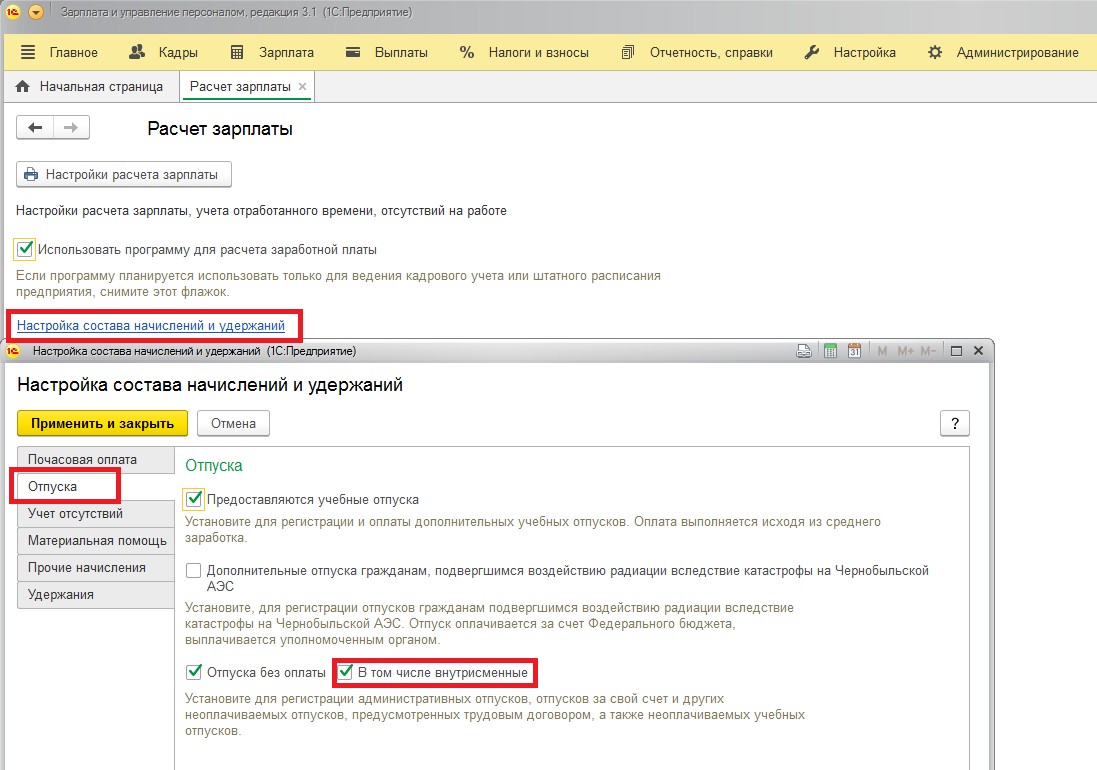The image size is (1097, 770).
Task: Toggle the В том числе внутрисменные checkbox
Action: click(346, 672)
